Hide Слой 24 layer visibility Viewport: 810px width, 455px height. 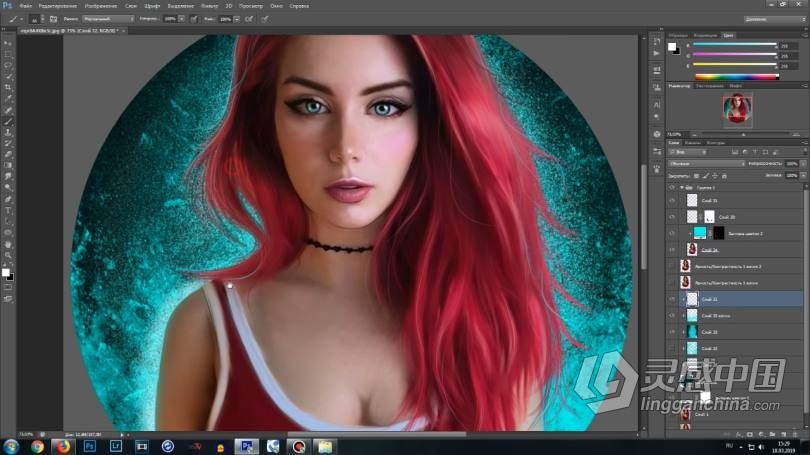(x=672, y=250)
